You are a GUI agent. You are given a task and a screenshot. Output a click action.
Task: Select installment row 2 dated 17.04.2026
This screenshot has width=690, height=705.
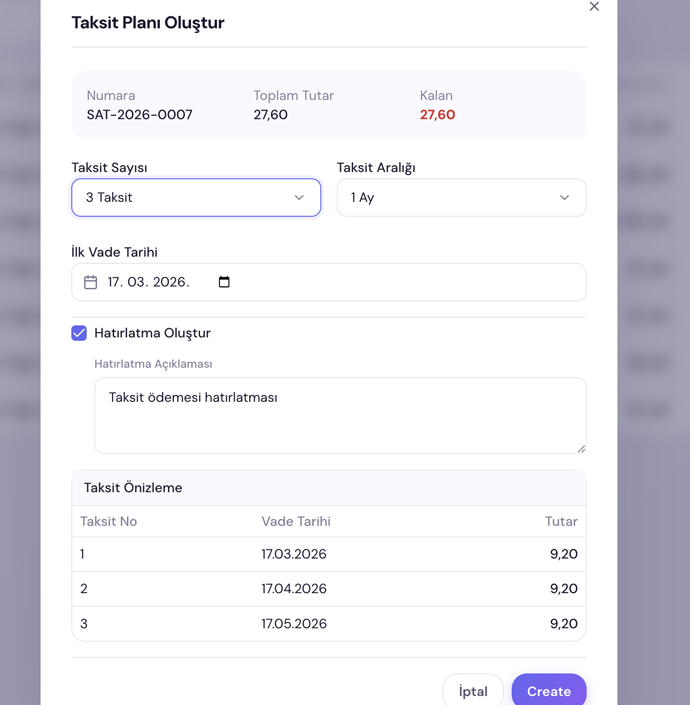click(x=329, y=589)
